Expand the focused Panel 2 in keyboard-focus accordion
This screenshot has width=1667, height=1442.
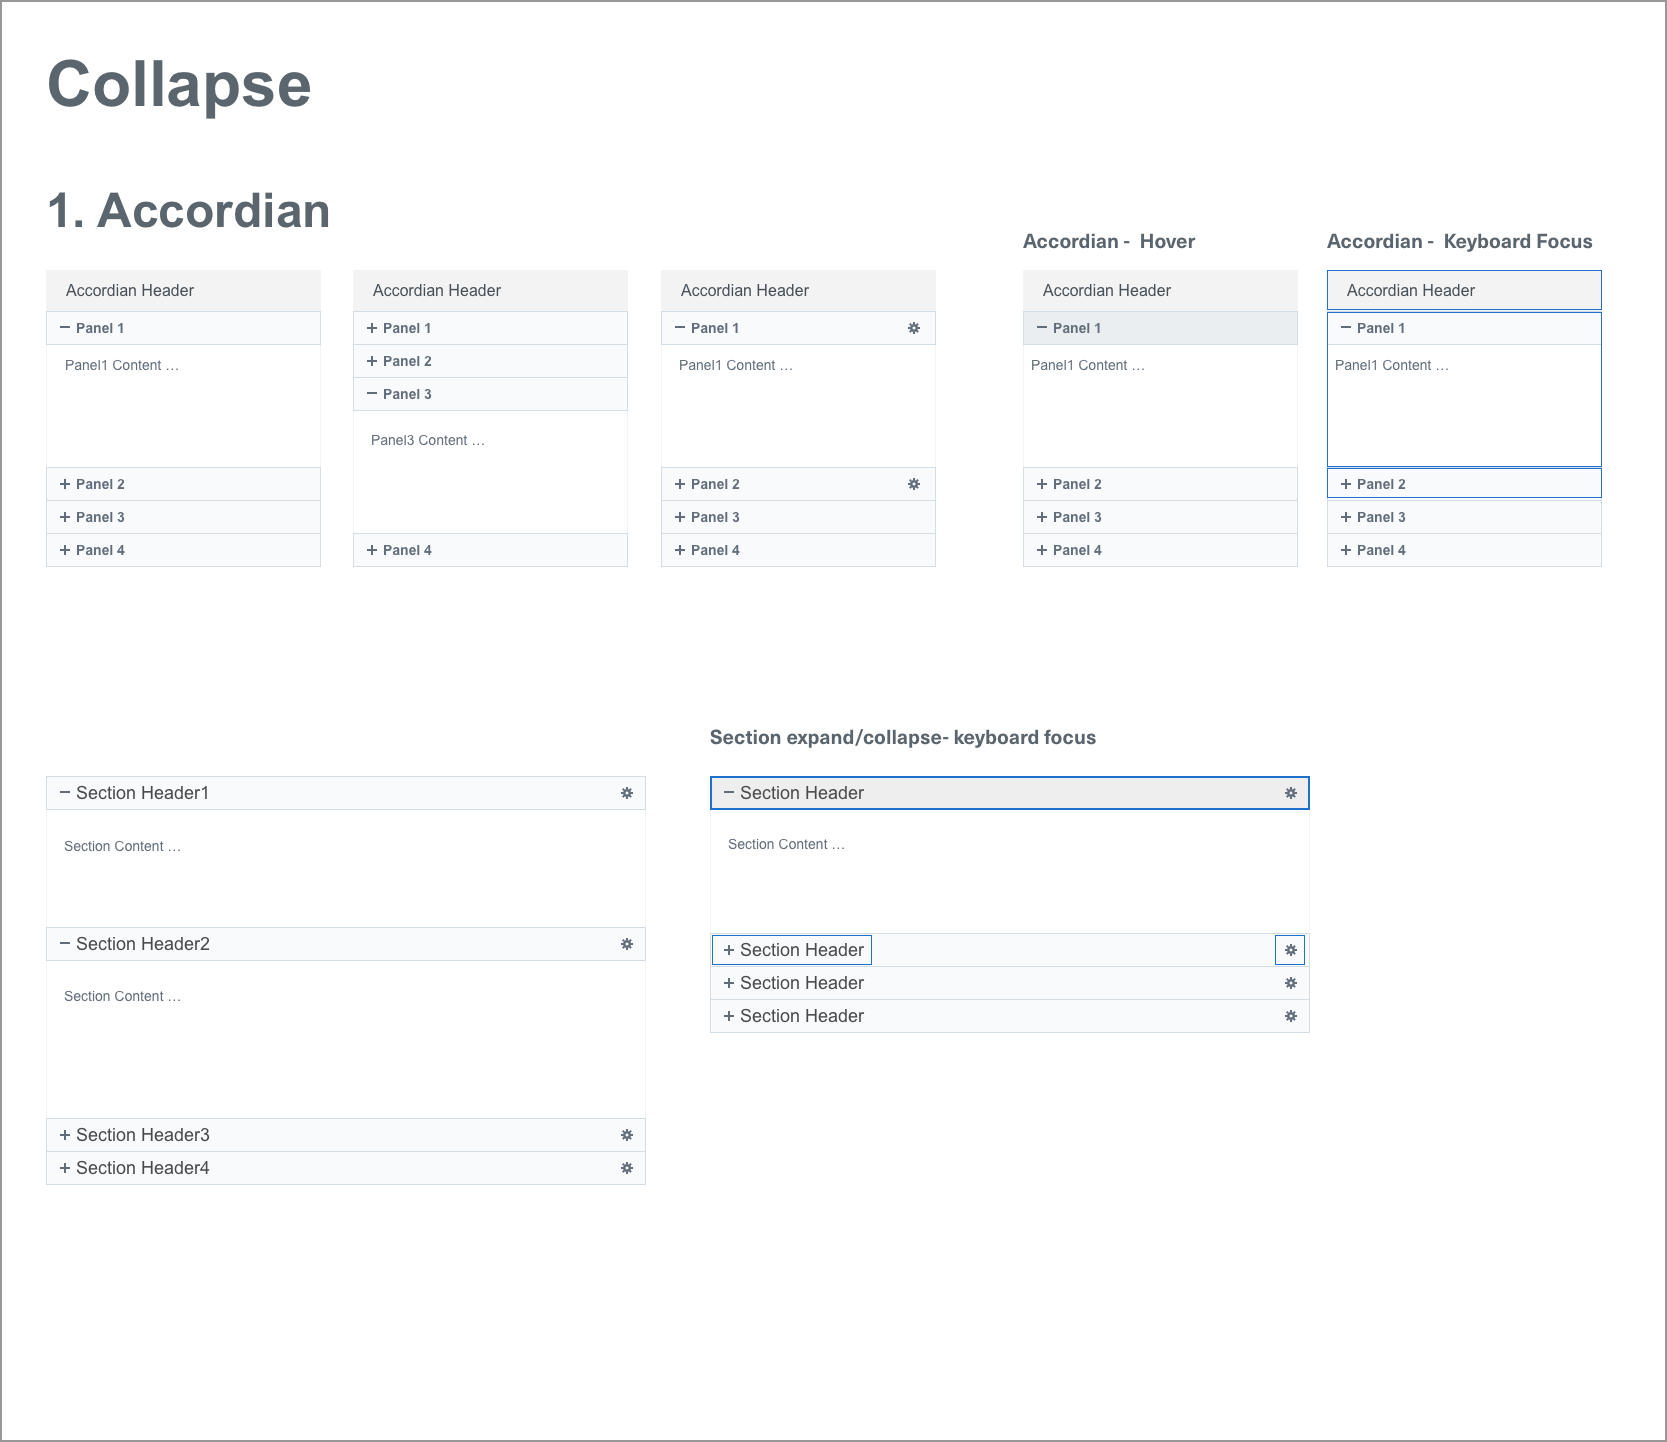[x=1346, y=484]
